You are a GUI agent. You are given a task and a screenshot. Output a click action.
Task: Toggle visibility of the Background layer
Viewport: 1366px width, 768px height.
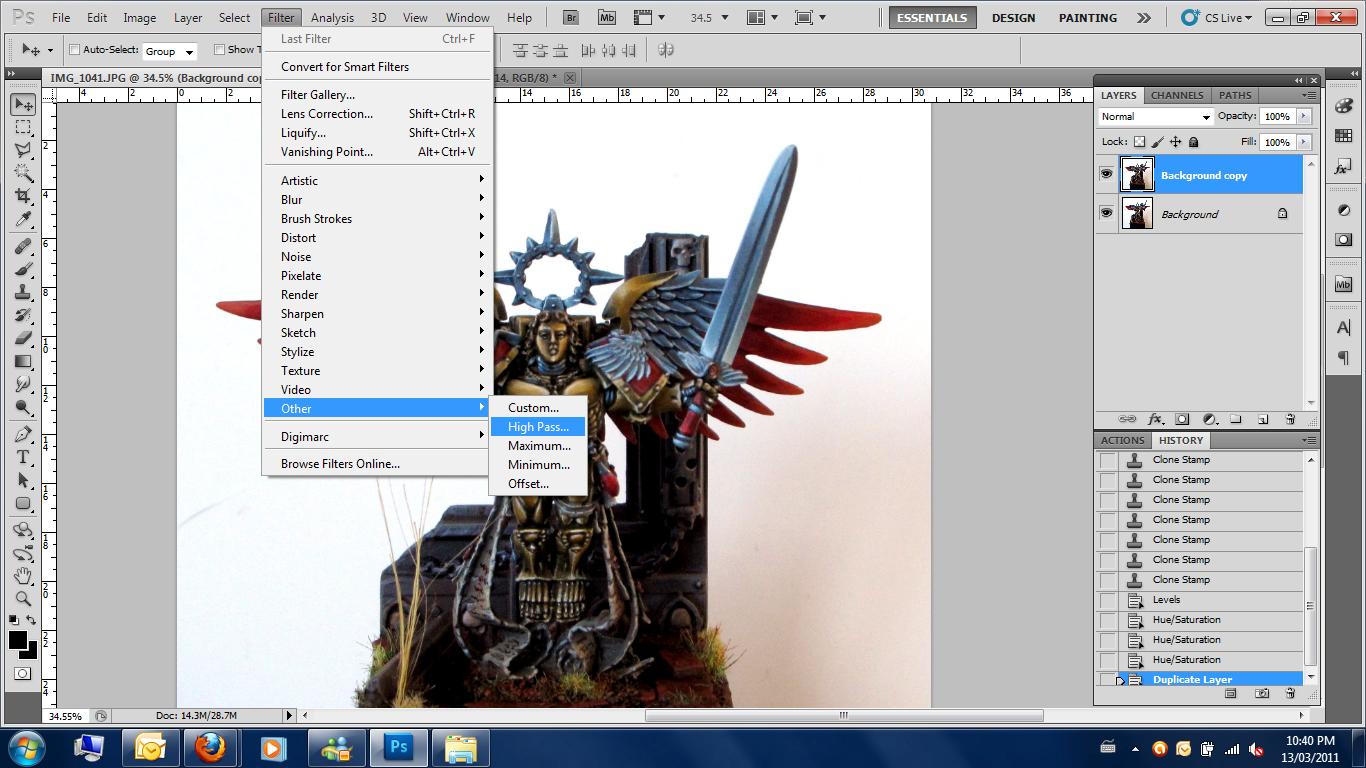pos(1106,213)
